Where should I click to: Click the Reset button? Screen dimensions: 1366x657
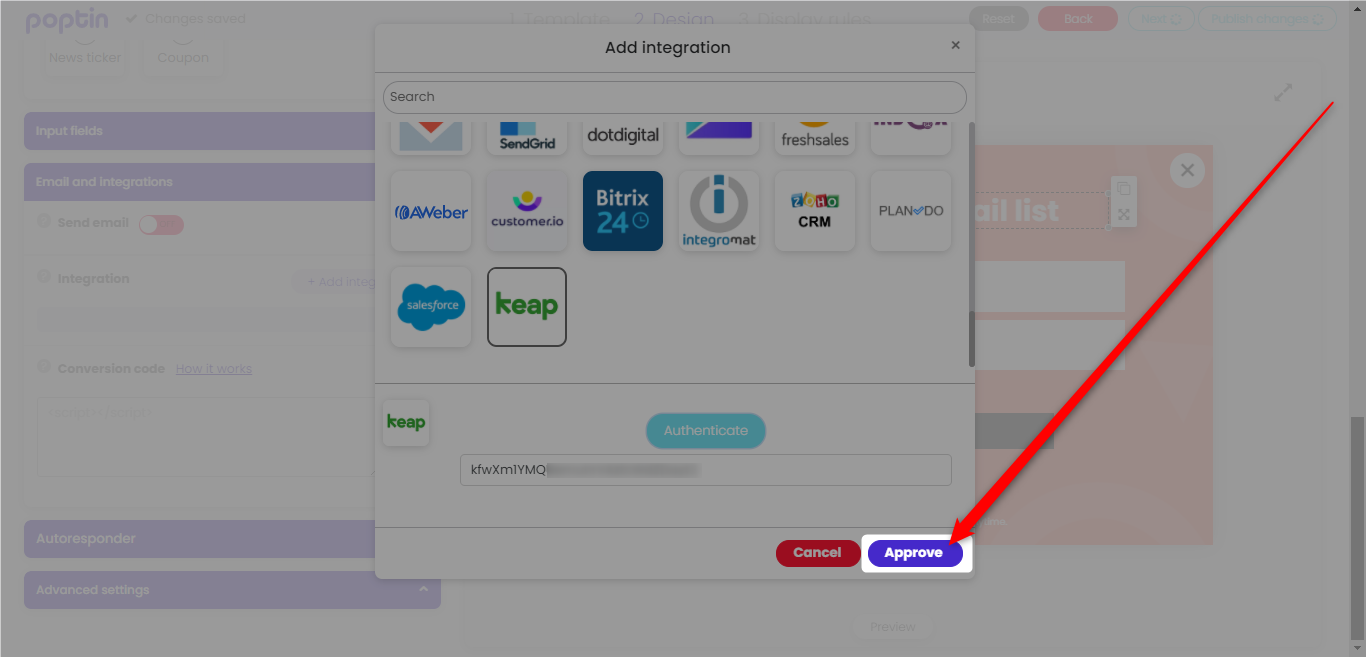click(998, 19)
